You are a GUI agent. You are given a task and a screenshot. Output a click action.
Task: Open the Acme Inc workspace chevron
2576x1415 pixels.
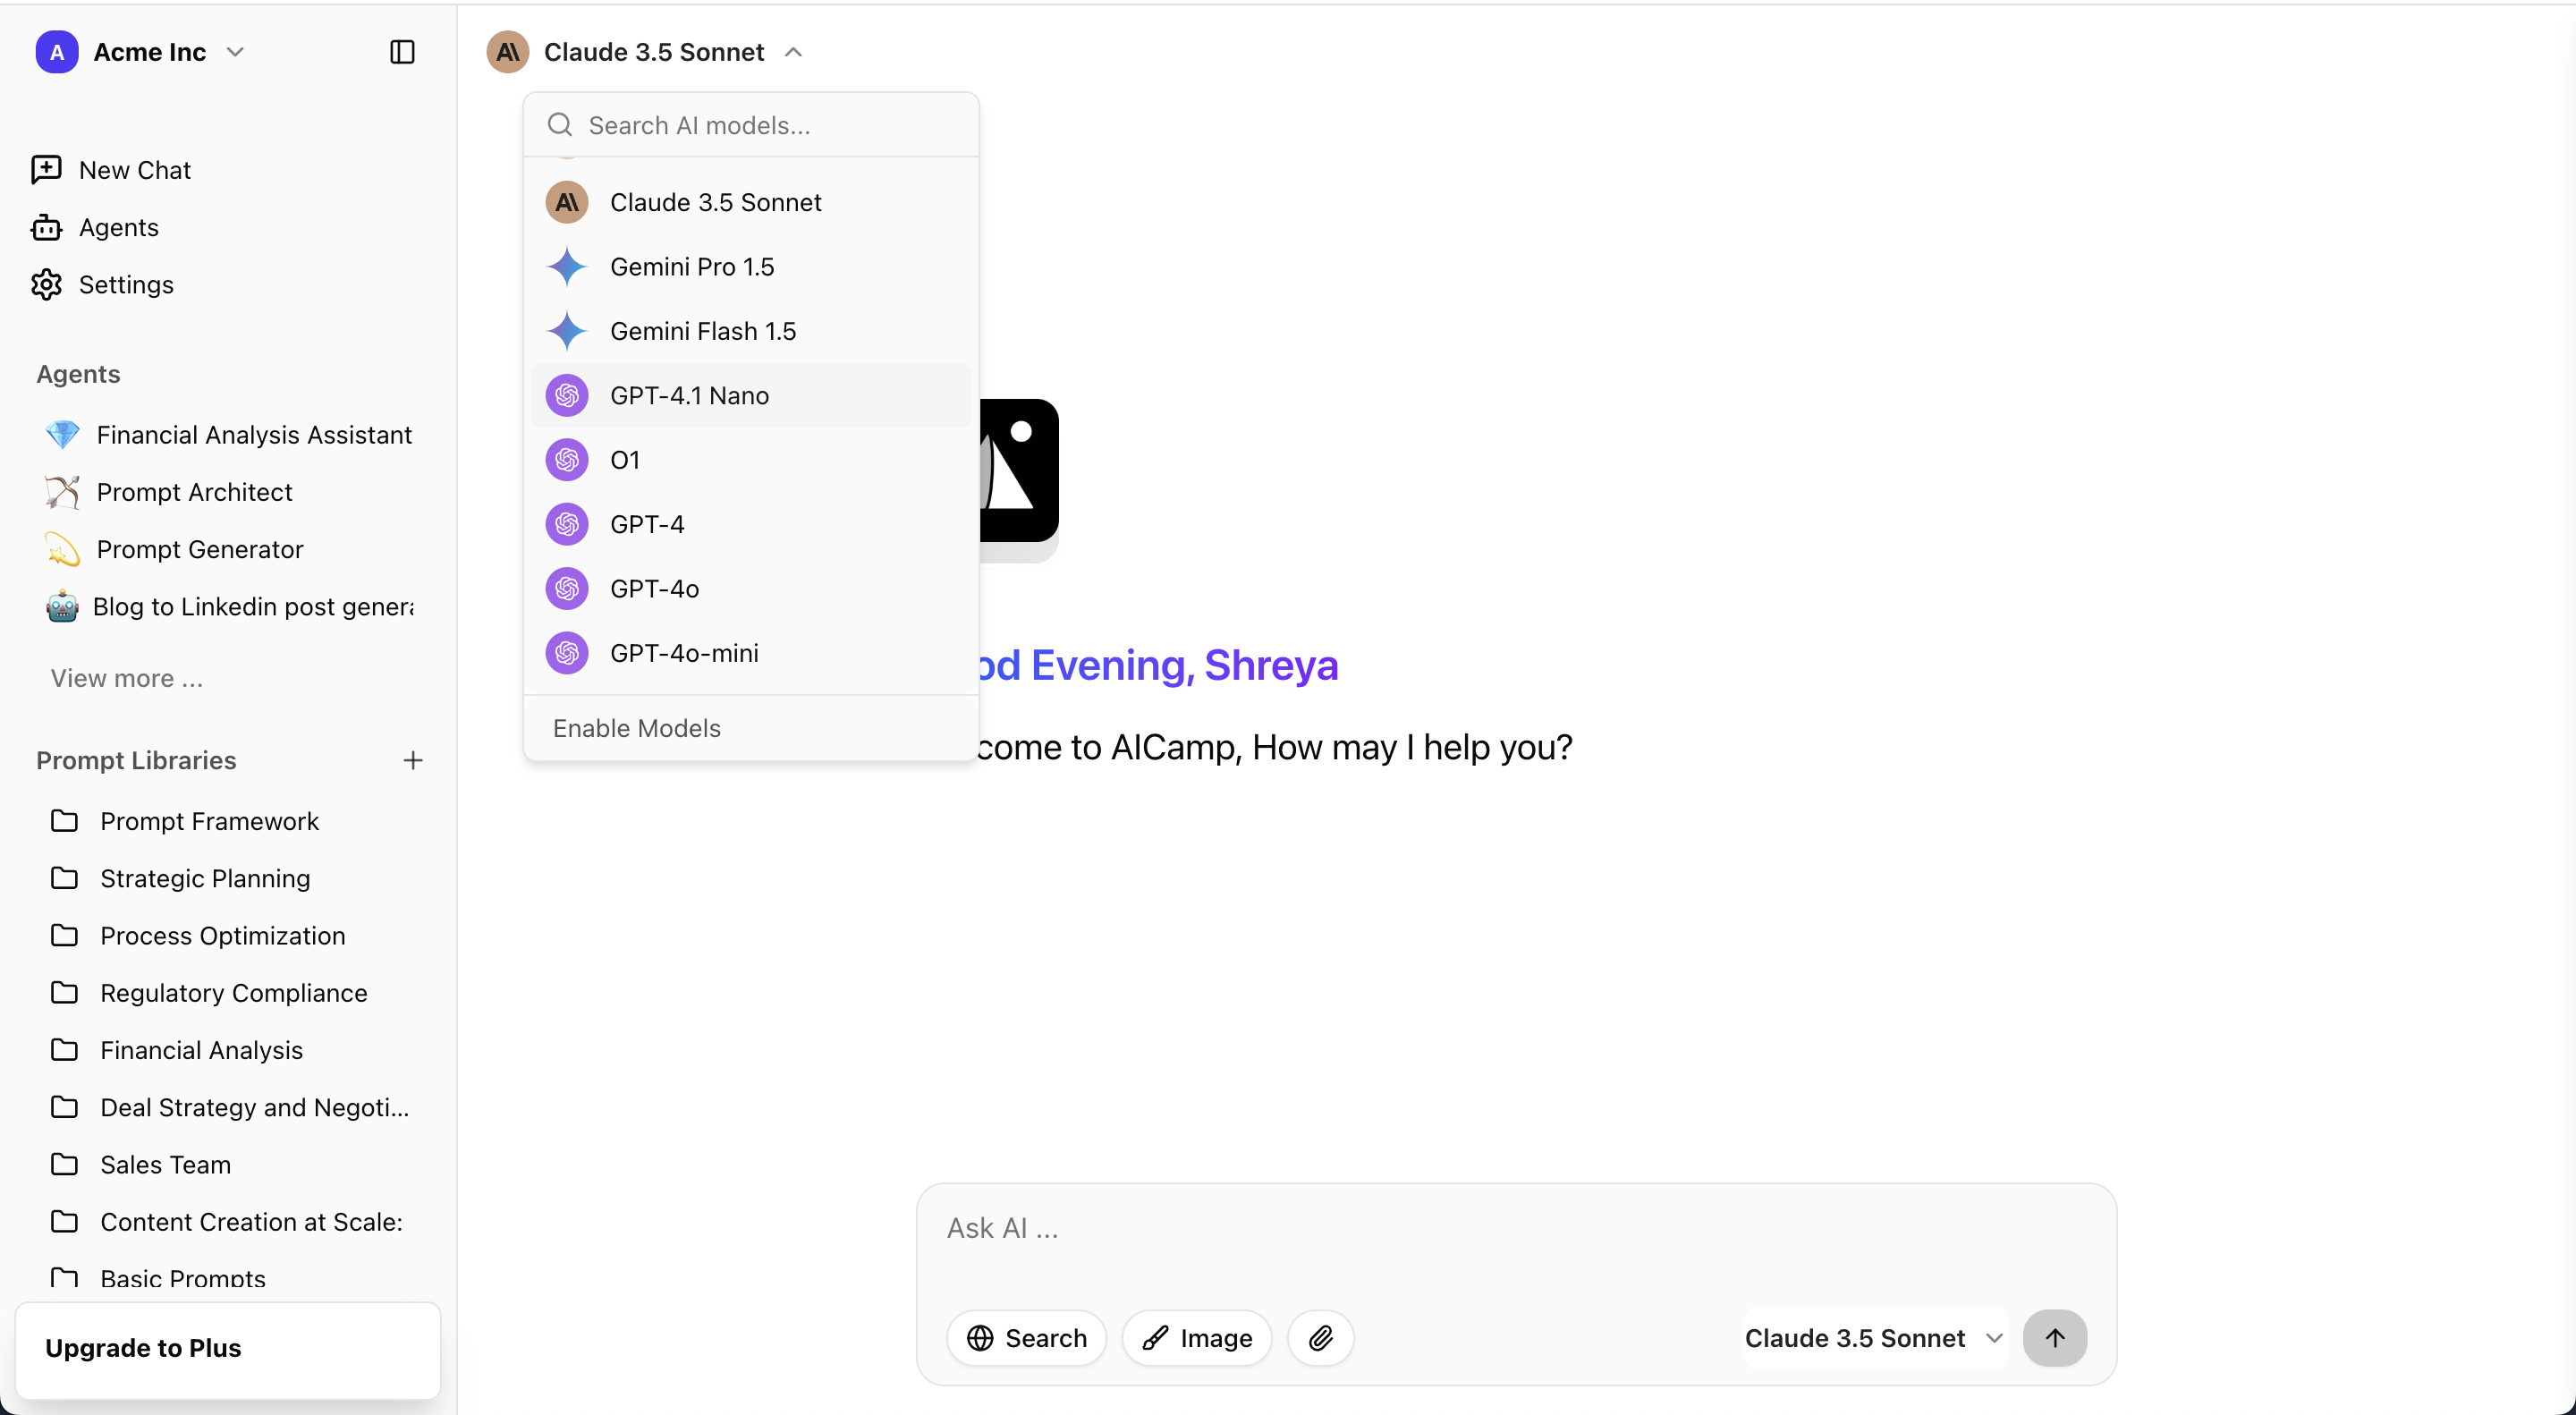(x=235, y=52)
